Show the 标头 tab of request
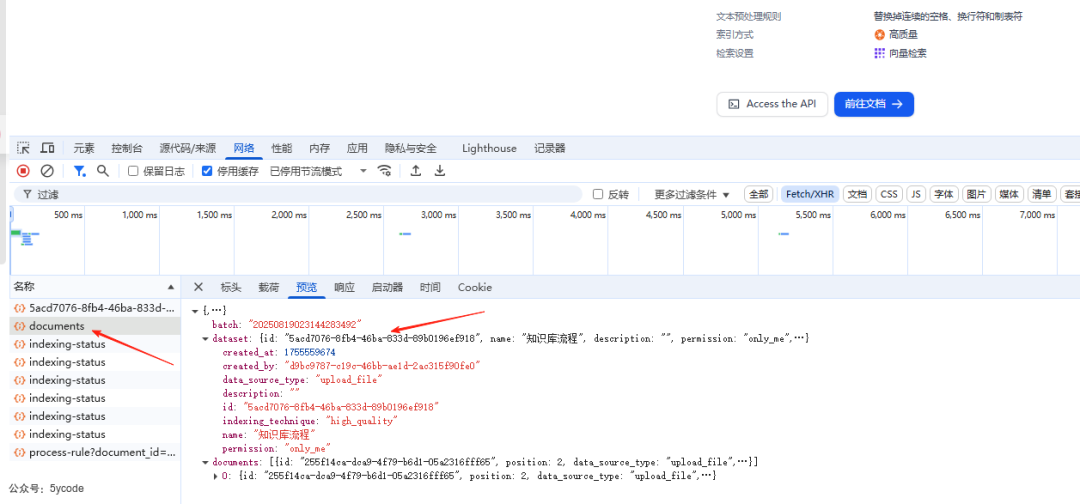 (x=231, y=287)
